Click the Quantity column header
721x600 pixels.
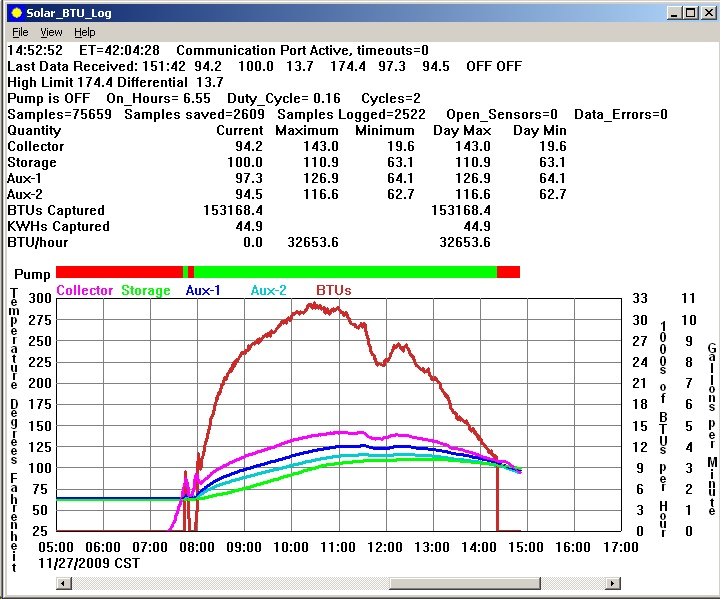(34, 131)
